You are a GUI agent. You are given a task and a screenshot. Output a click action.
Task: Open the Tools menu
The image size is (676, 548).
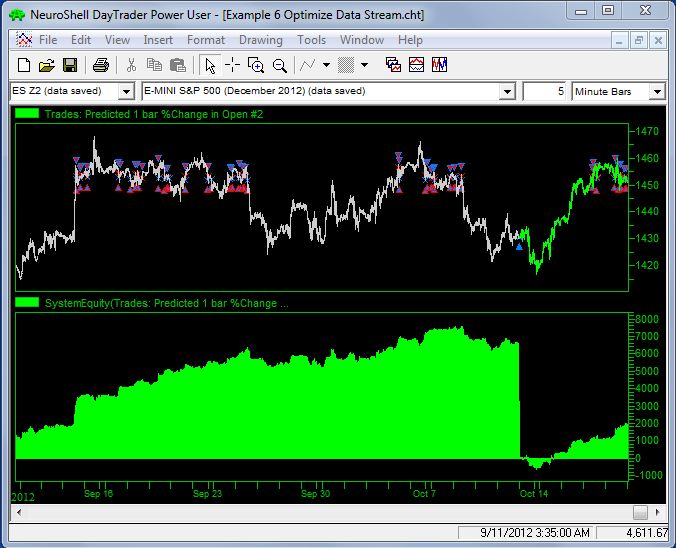point(311,40)
